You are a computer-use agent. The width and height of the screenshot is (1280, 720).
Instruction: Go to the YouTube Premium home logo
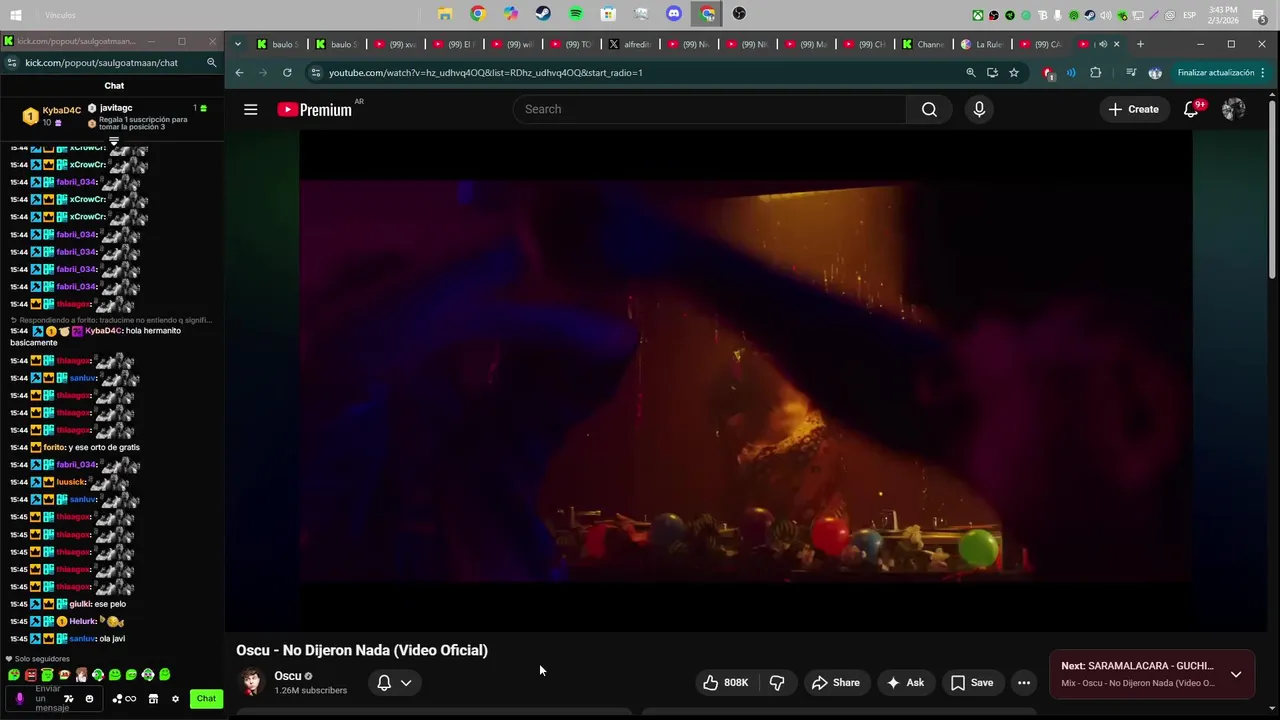click(314, 110)
